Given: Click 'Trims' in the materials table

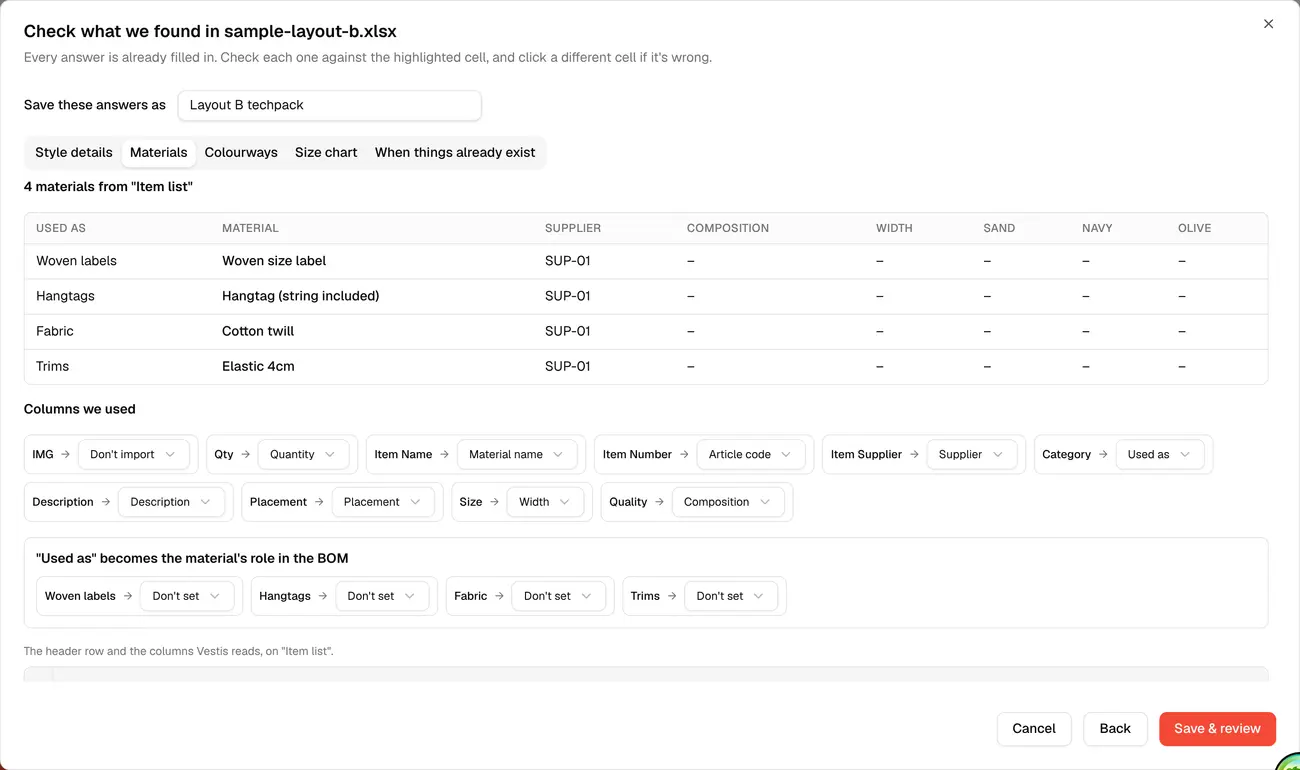Looking at the screenshot, I should pyautogui.click(x=53, y=366).
